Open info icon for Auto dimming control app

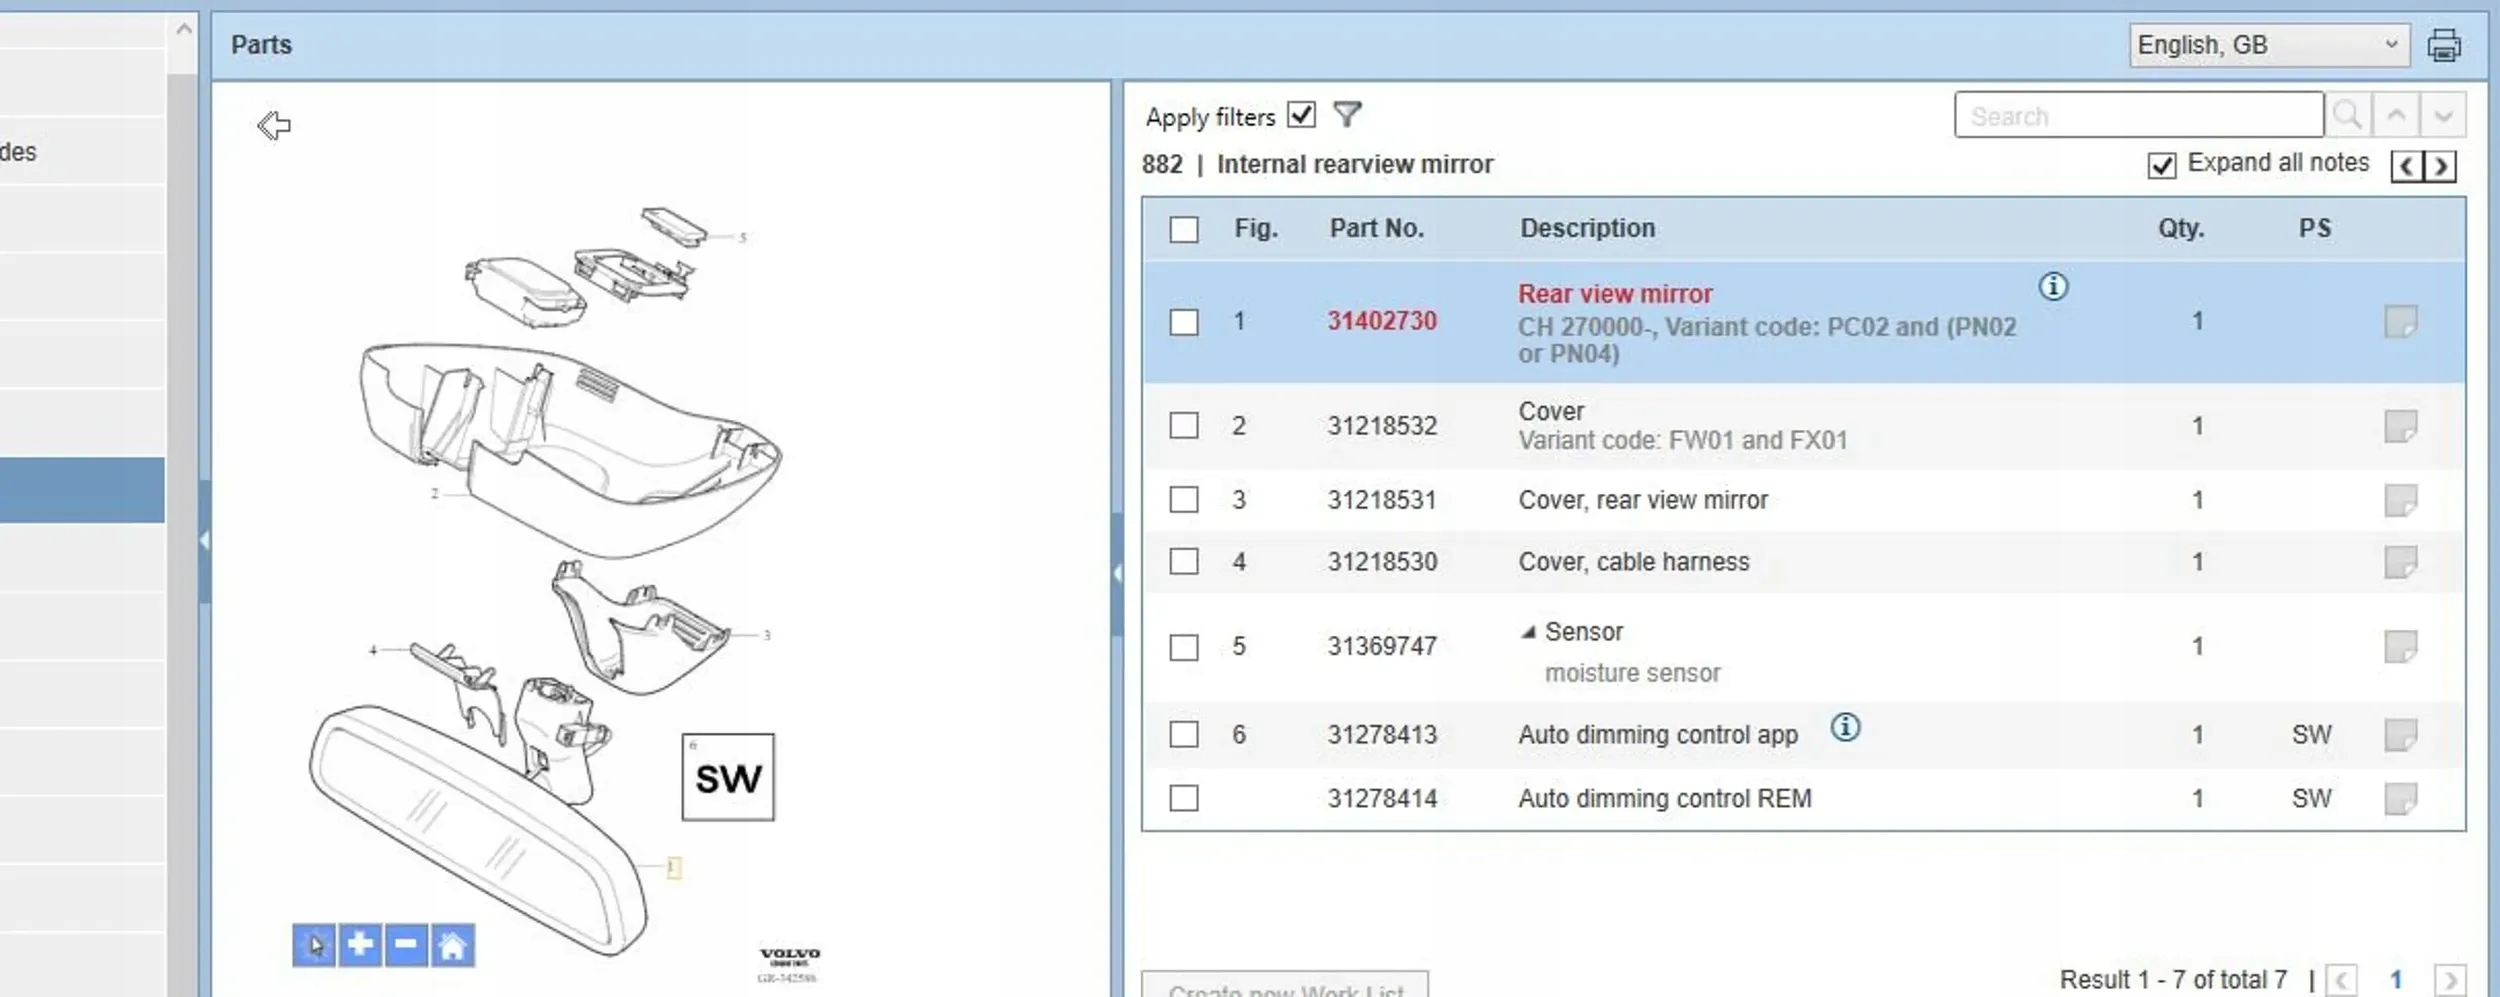[x=1845, y=727]
